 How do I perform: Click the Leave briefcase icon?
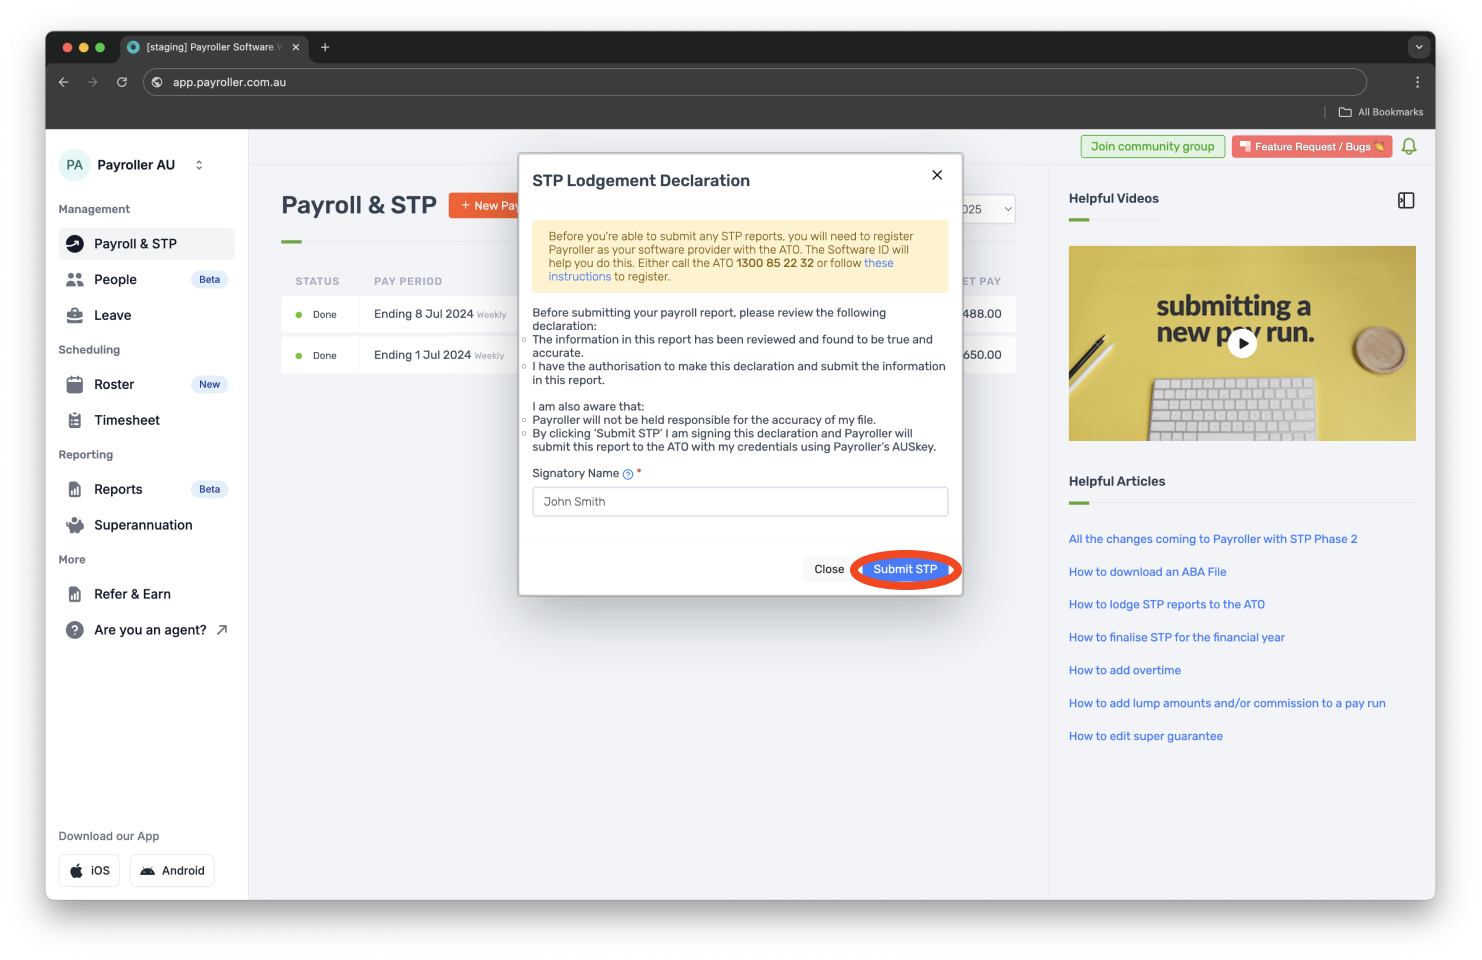tap(75, 315)
